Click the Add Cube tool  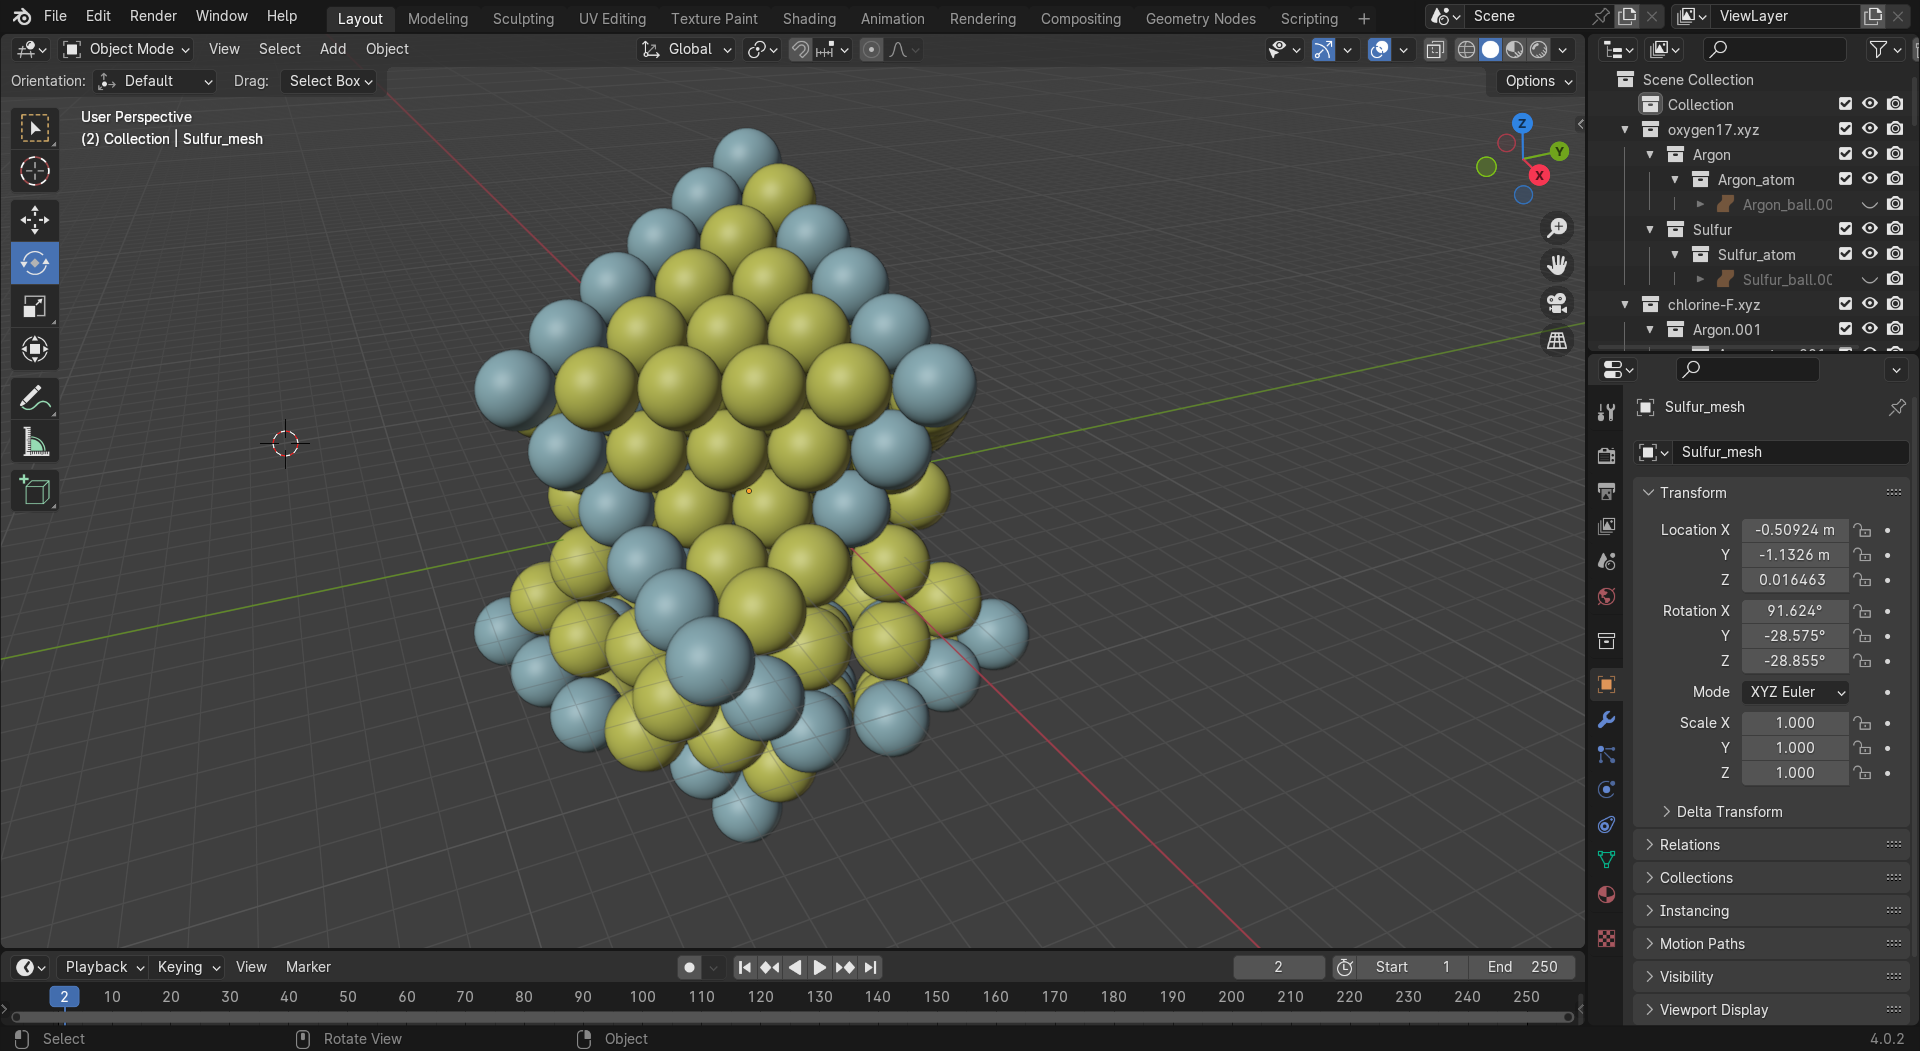[35, 491]
